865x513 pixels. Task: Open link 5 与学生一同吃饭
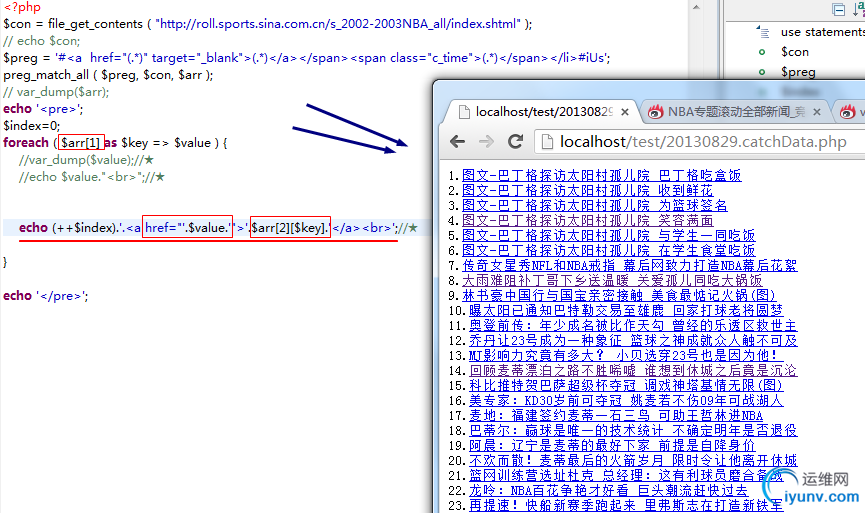[x=608, y=236]
